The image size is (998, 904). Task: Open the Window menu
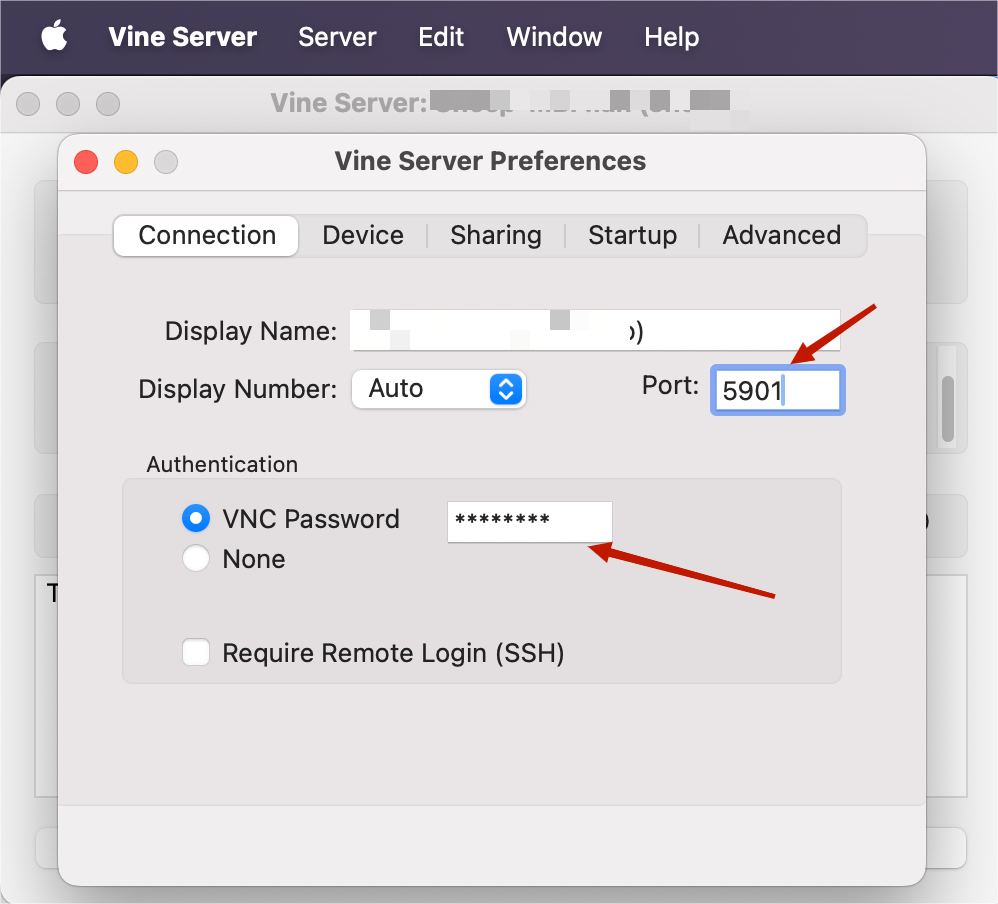point(554,37)
